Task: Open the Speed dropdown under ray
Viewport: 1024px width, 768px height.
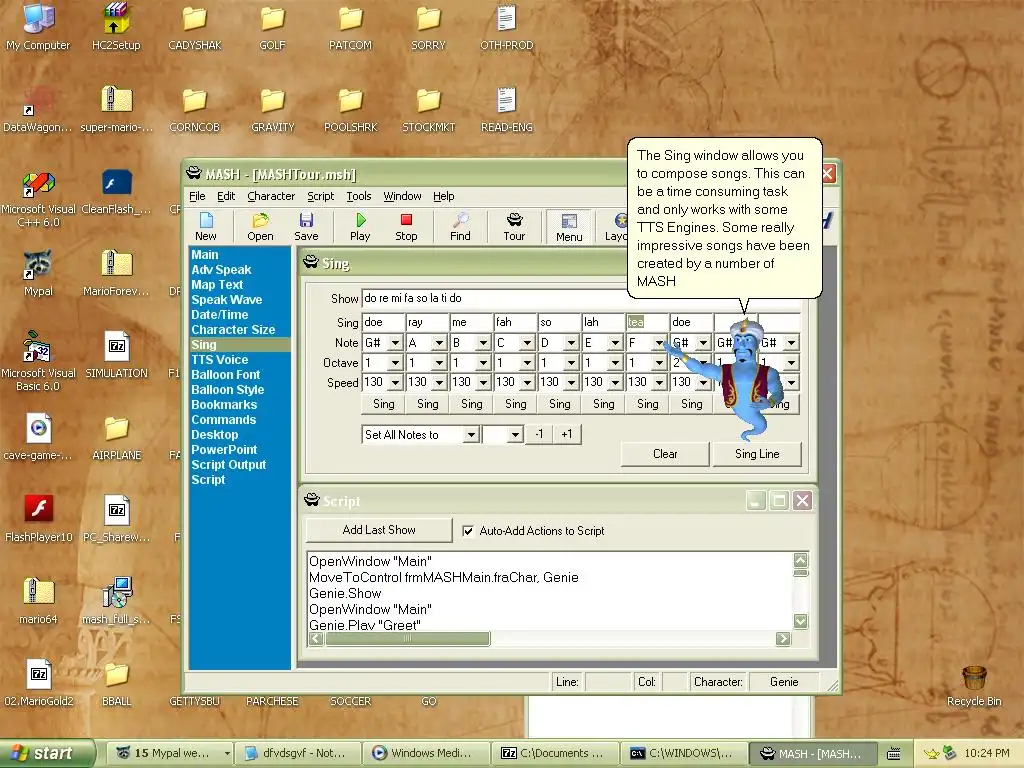Action: click(x=439, y=382)
